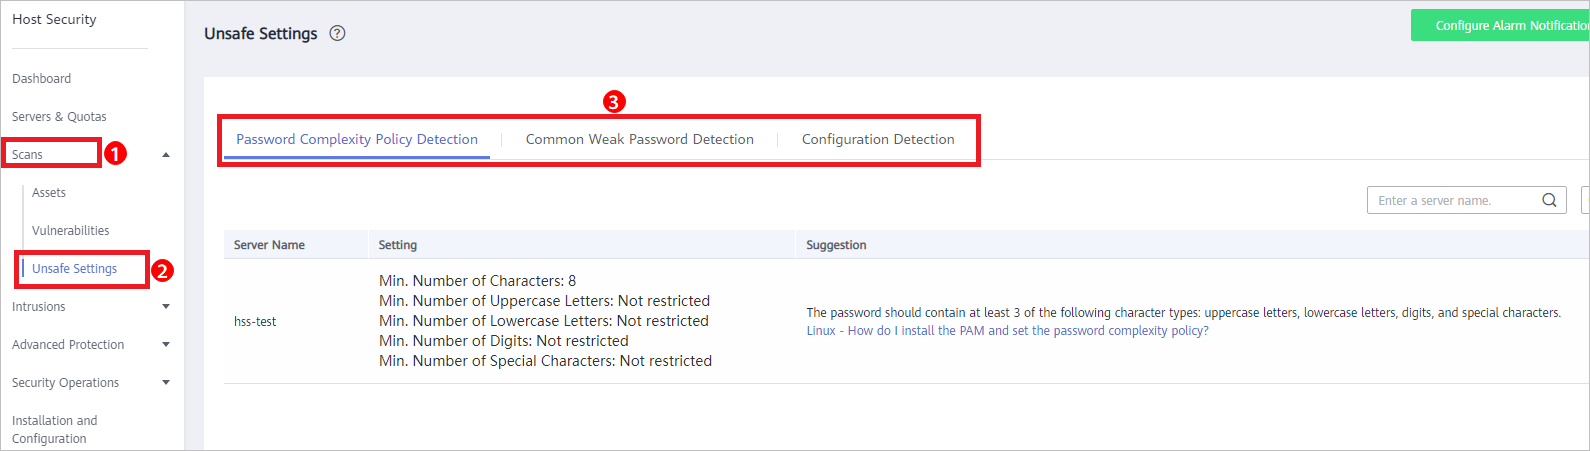Select Password Complexity Policy Detection tab

pos(357,139)
